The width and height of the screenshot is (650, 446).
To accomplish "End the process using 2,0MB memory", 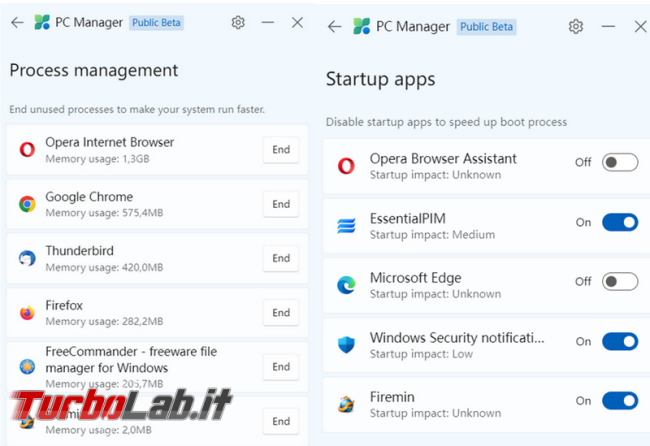I will pyautogui.click(x=281, y=421).
